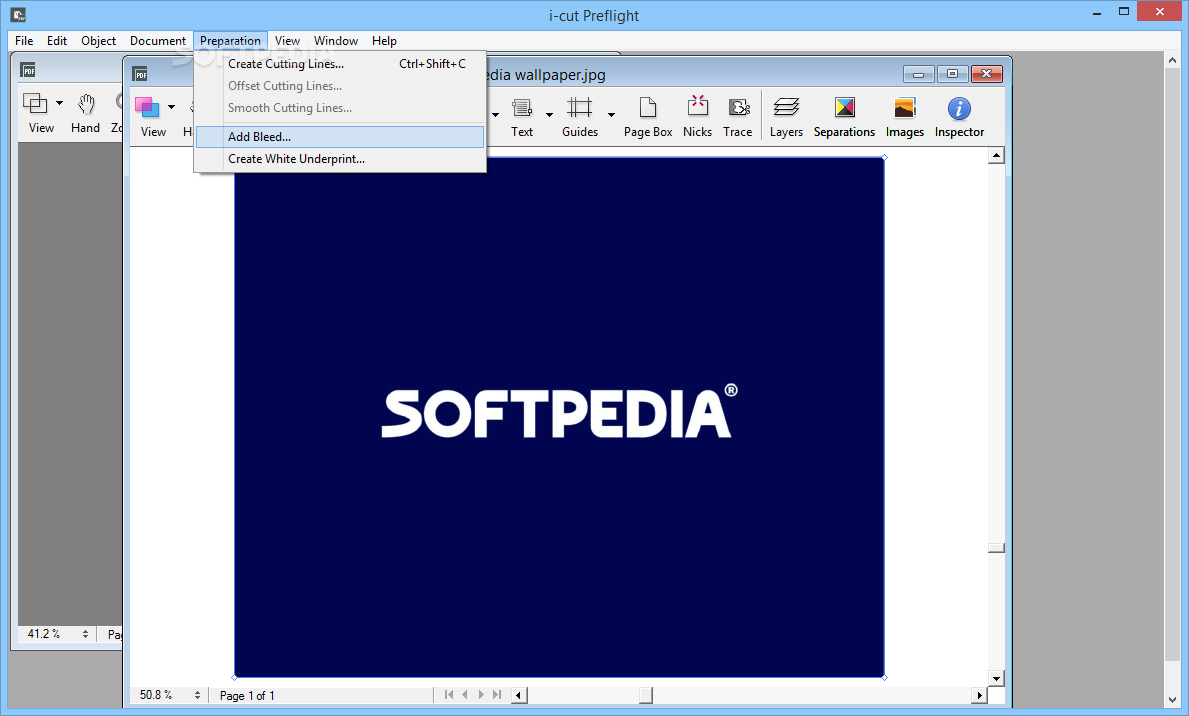
Task: Open the Layers panel
Action: [786, 117]
